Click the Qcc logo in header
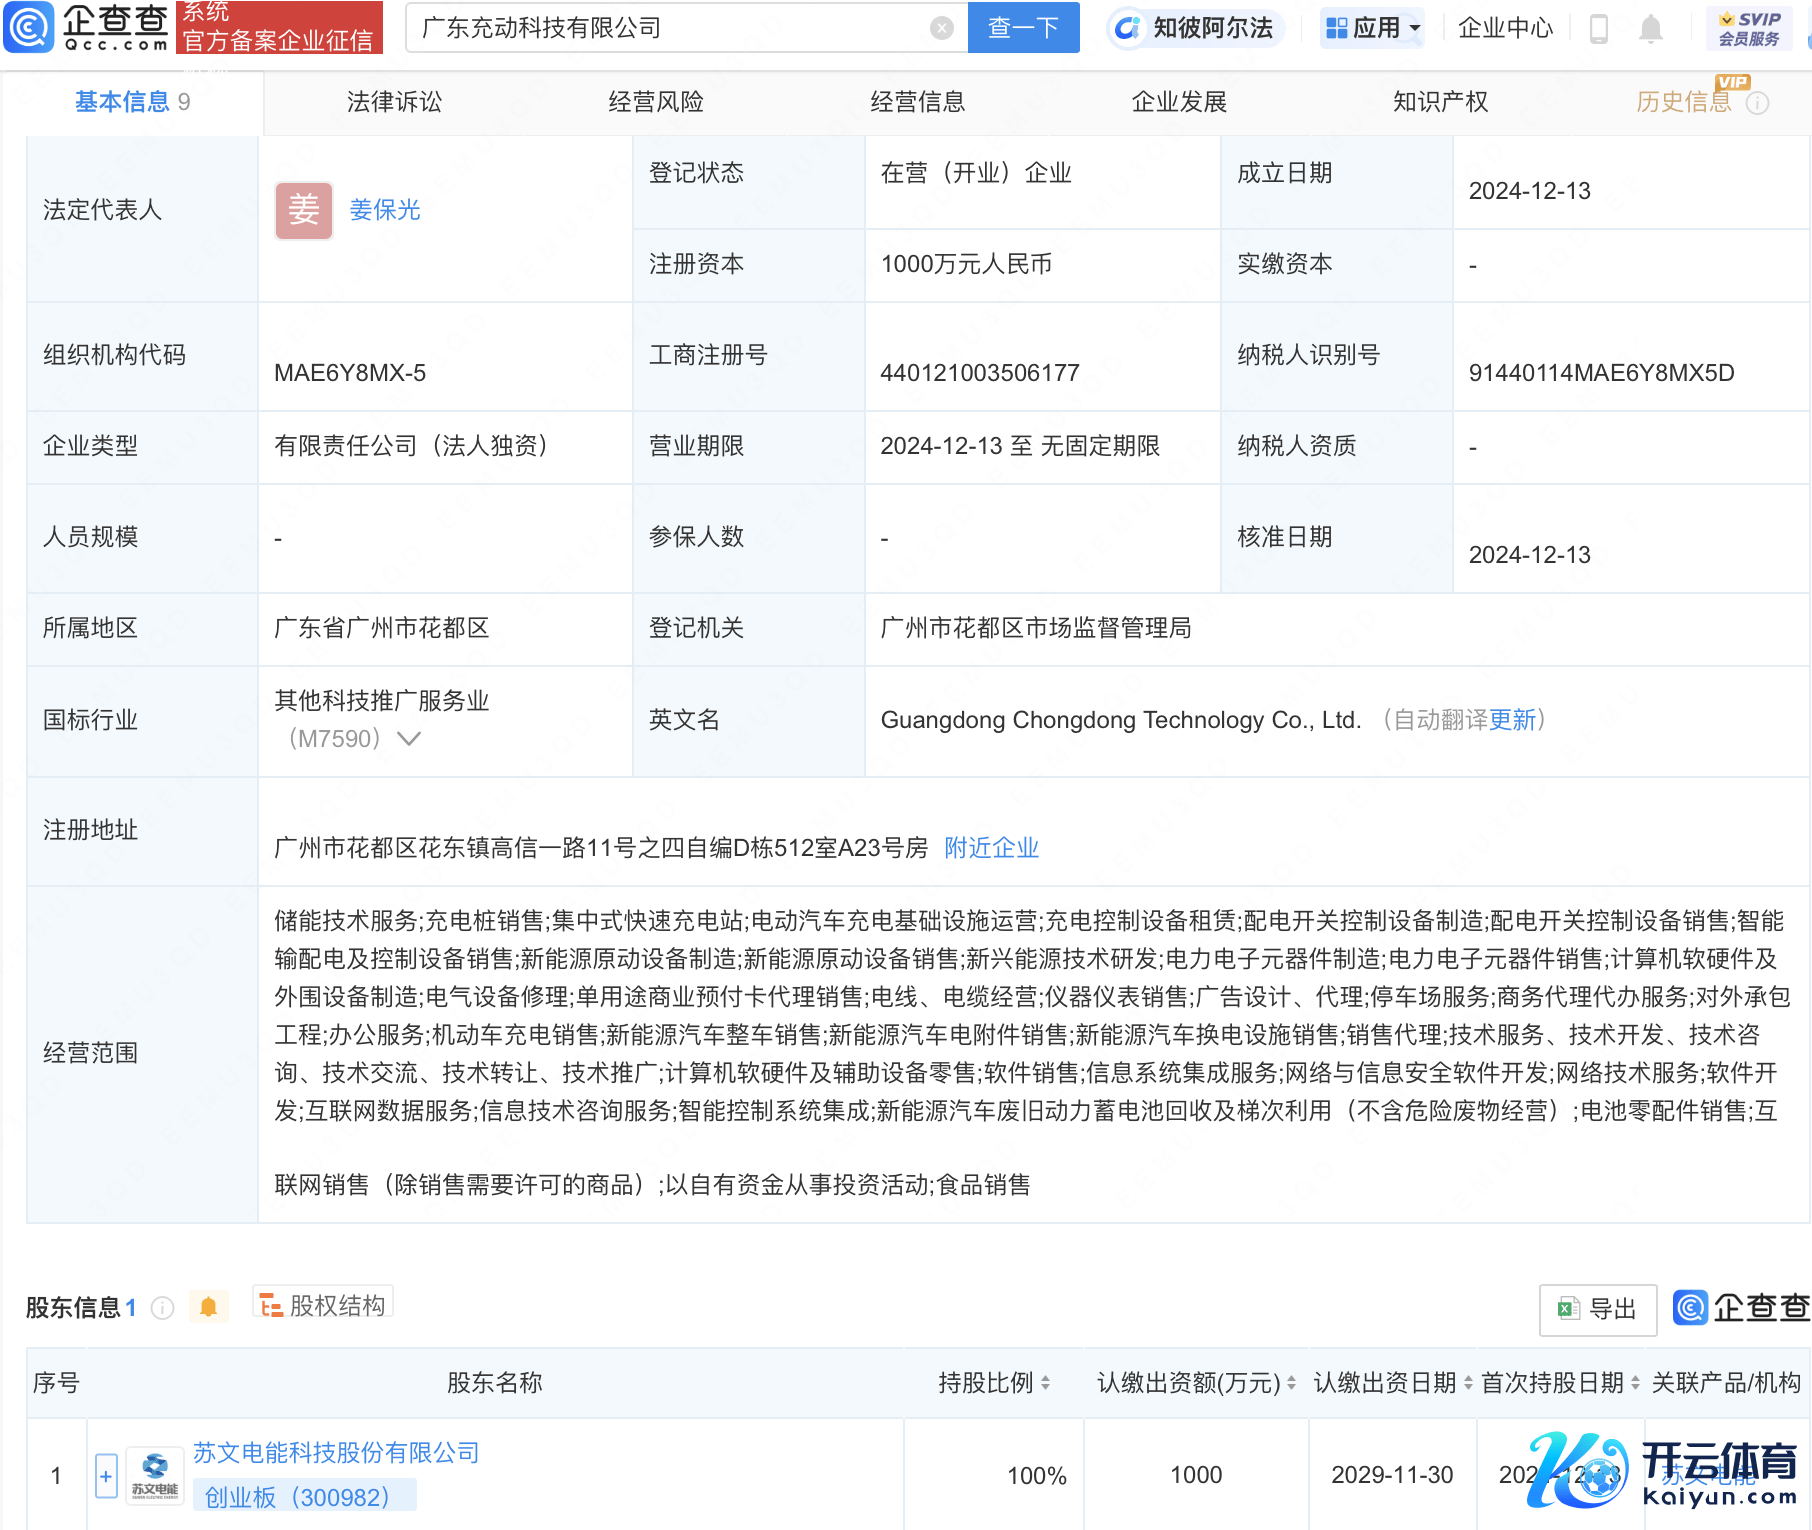This screenshot has width=1812, height=1530. pos(86,28)
